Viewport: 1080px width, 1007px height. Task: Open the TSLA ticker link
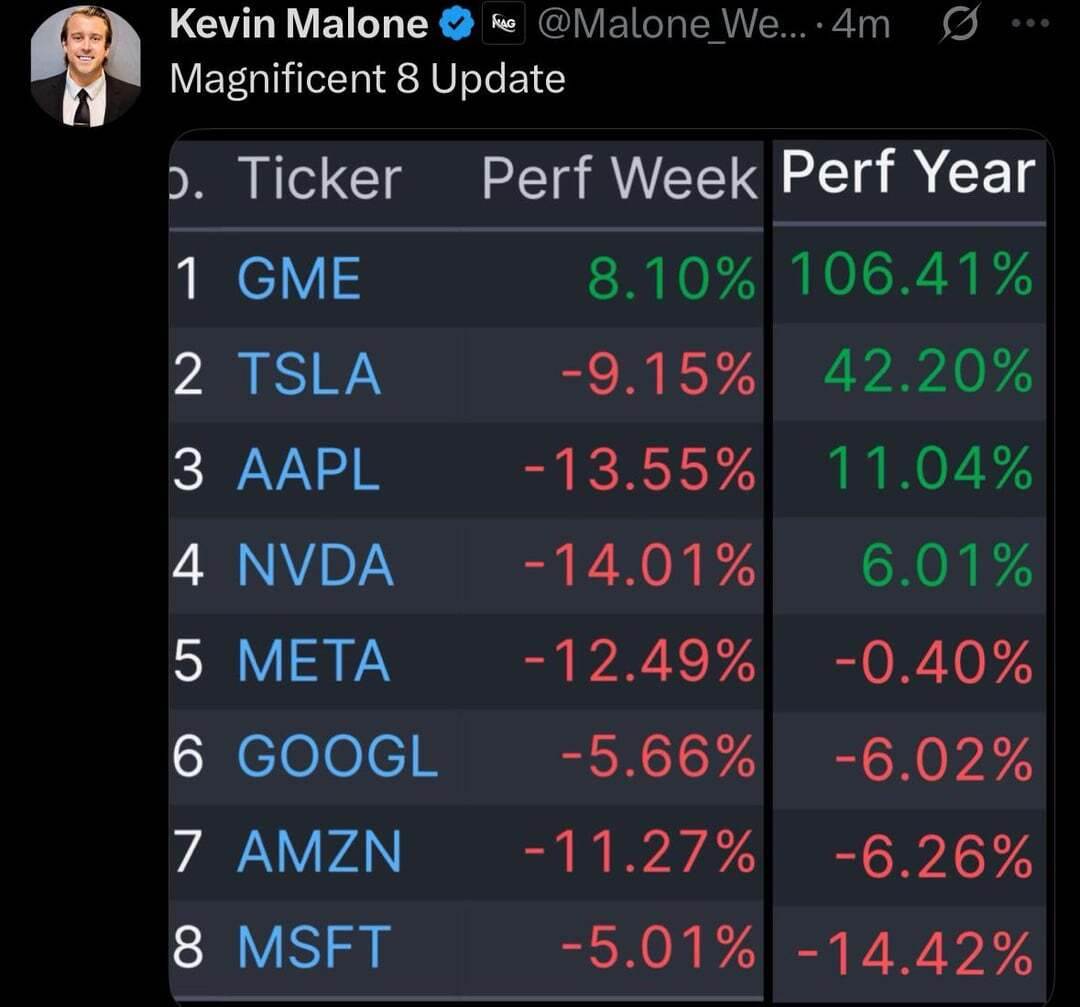[x=308, y=374]
